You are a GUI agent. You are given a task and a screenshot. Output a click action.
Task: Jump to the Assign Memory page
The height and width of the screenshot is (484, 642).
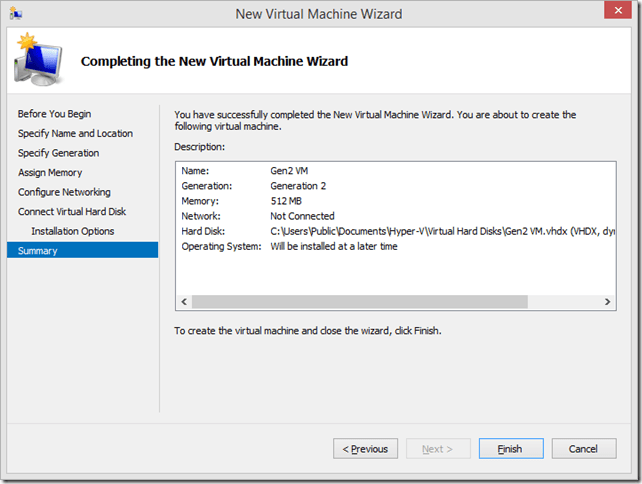click(52, 173)
